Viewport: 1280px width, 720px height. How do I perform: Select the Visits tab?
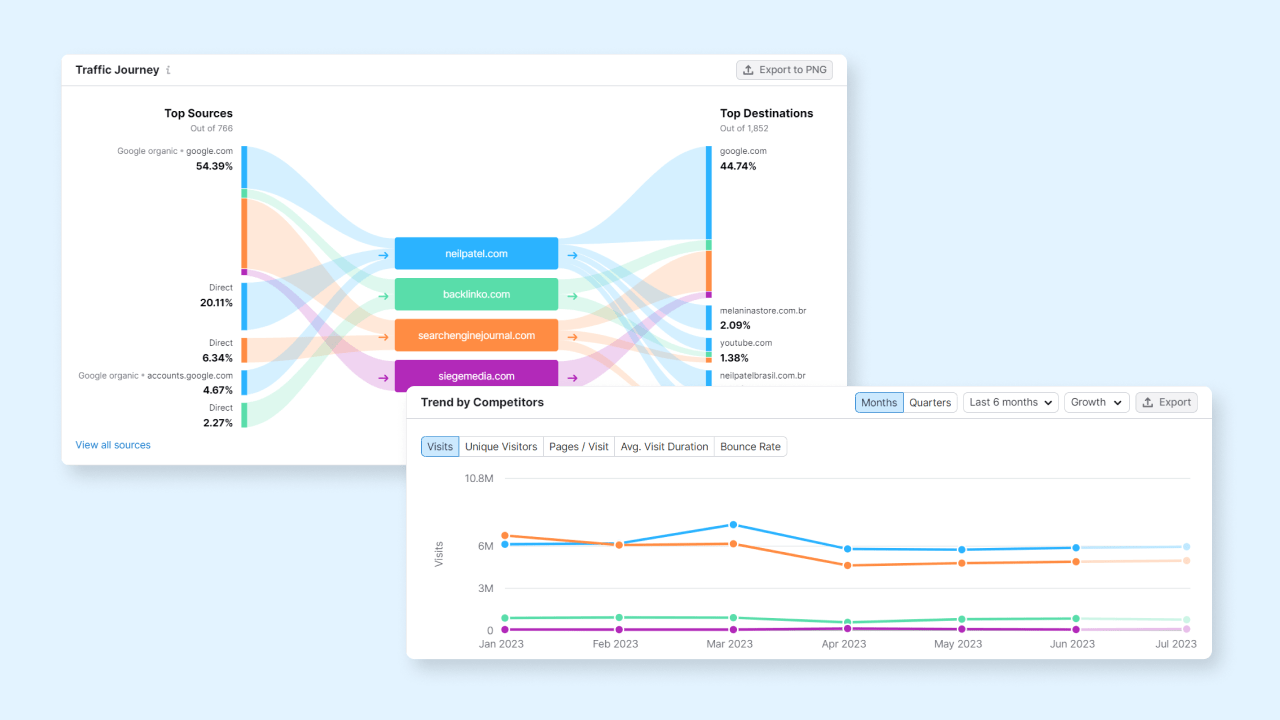pyautogui.click(x=440, y=447)
